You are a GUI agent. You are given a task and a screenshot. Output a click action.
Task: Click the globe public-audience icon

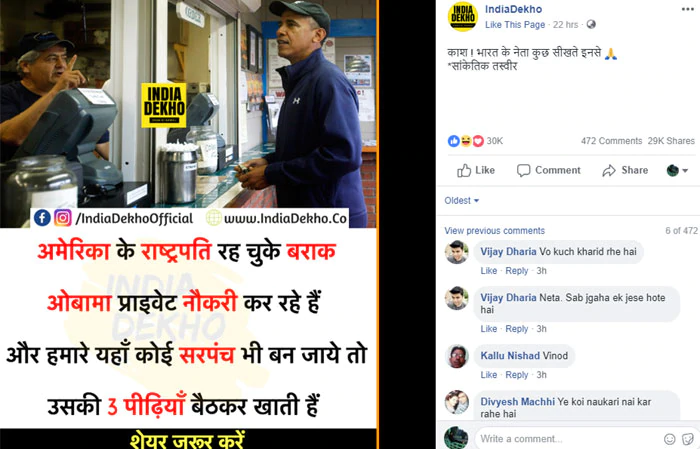591,25
